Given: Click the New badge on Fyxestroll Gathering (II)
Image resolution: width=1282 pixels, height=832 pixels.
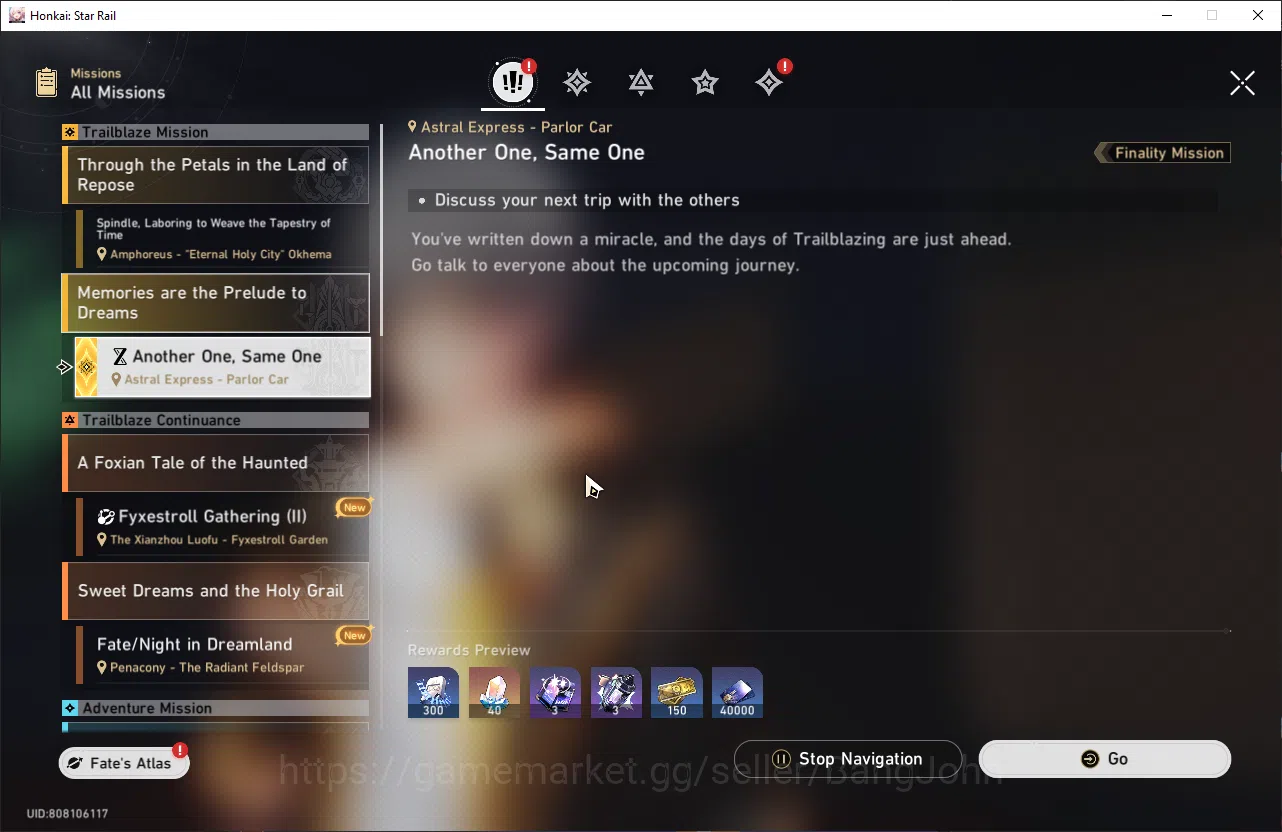Looking at the screenshot, I should (x=354, y=507).
